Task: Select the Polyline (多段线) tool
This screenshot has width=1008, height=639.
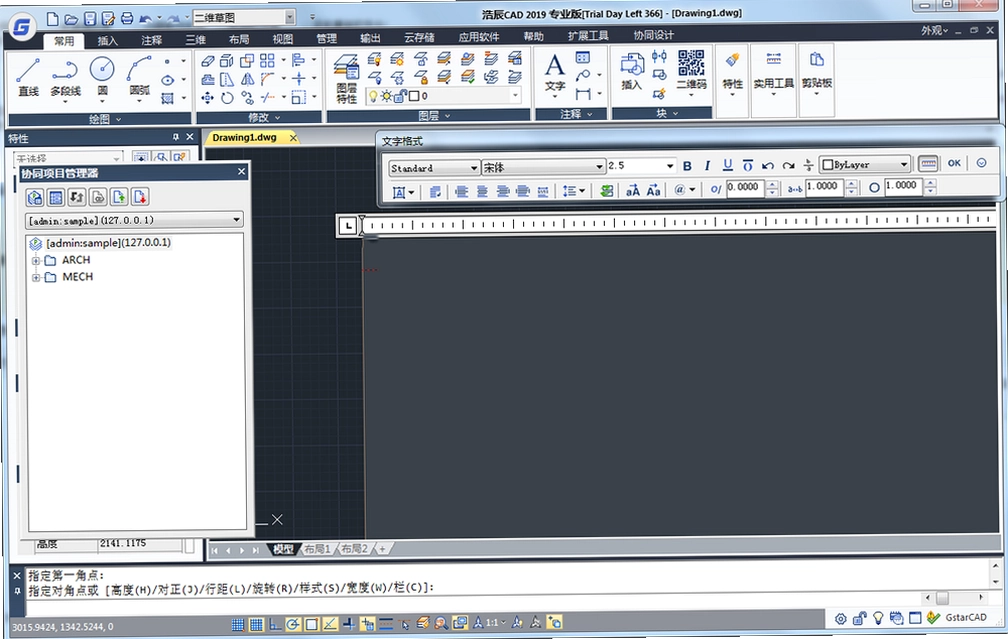Action: (x=65, y=77)
